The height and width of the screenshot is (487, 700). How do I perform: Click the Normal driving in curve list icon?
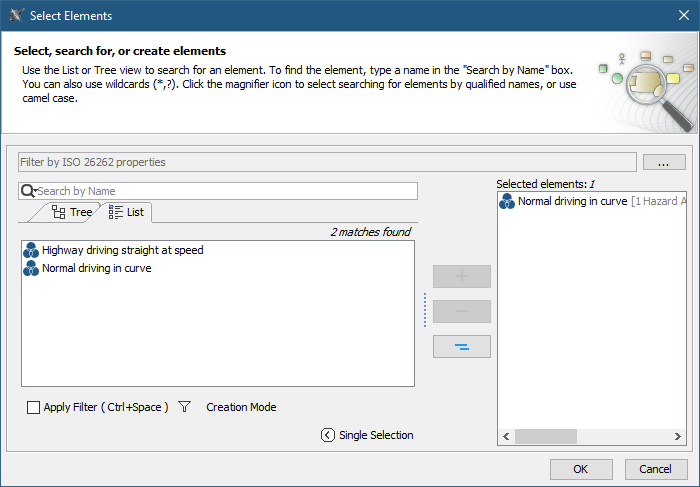[x=30, y=268]
